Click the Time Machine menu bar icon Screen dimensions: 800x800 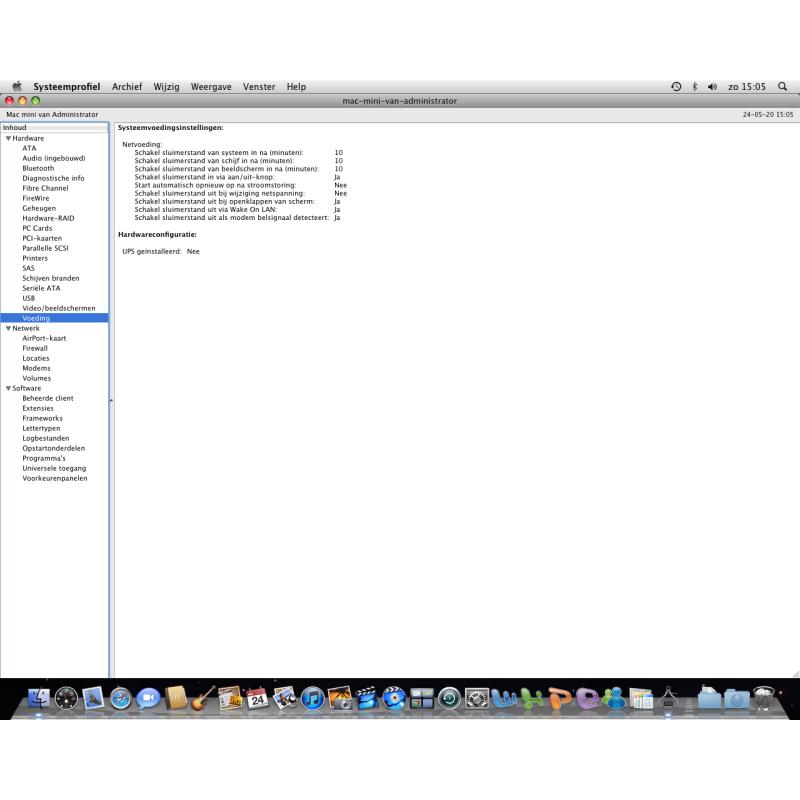tap(676, 87)
